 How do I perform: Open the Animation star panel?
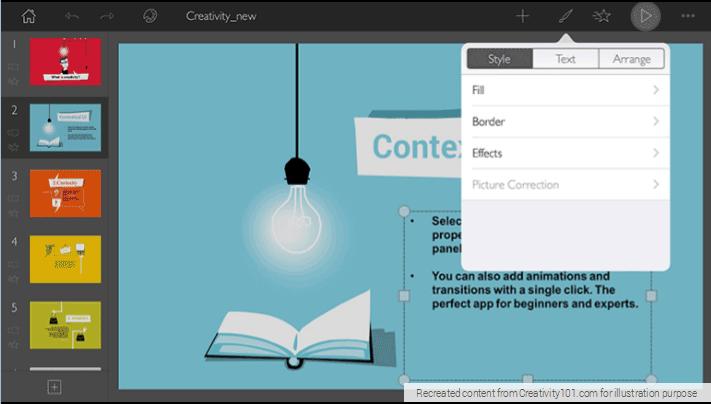point(602,16)
